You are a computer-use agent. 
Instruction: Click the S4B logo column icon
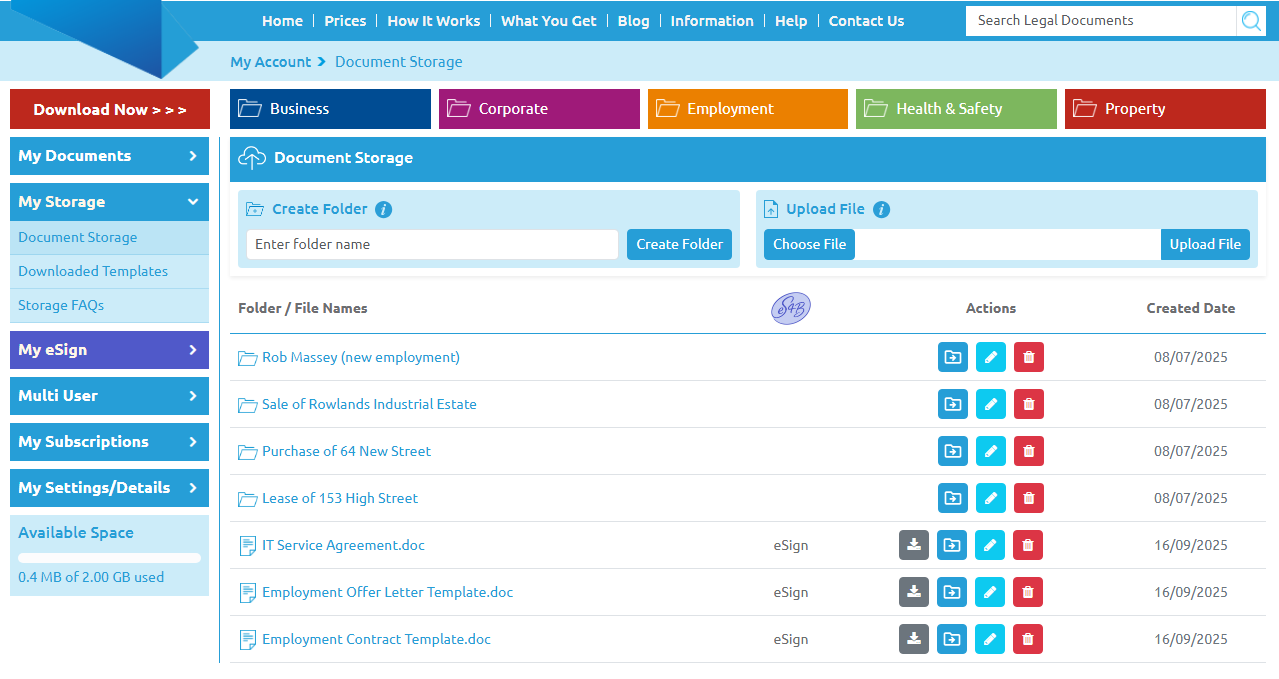coord(790,308)
